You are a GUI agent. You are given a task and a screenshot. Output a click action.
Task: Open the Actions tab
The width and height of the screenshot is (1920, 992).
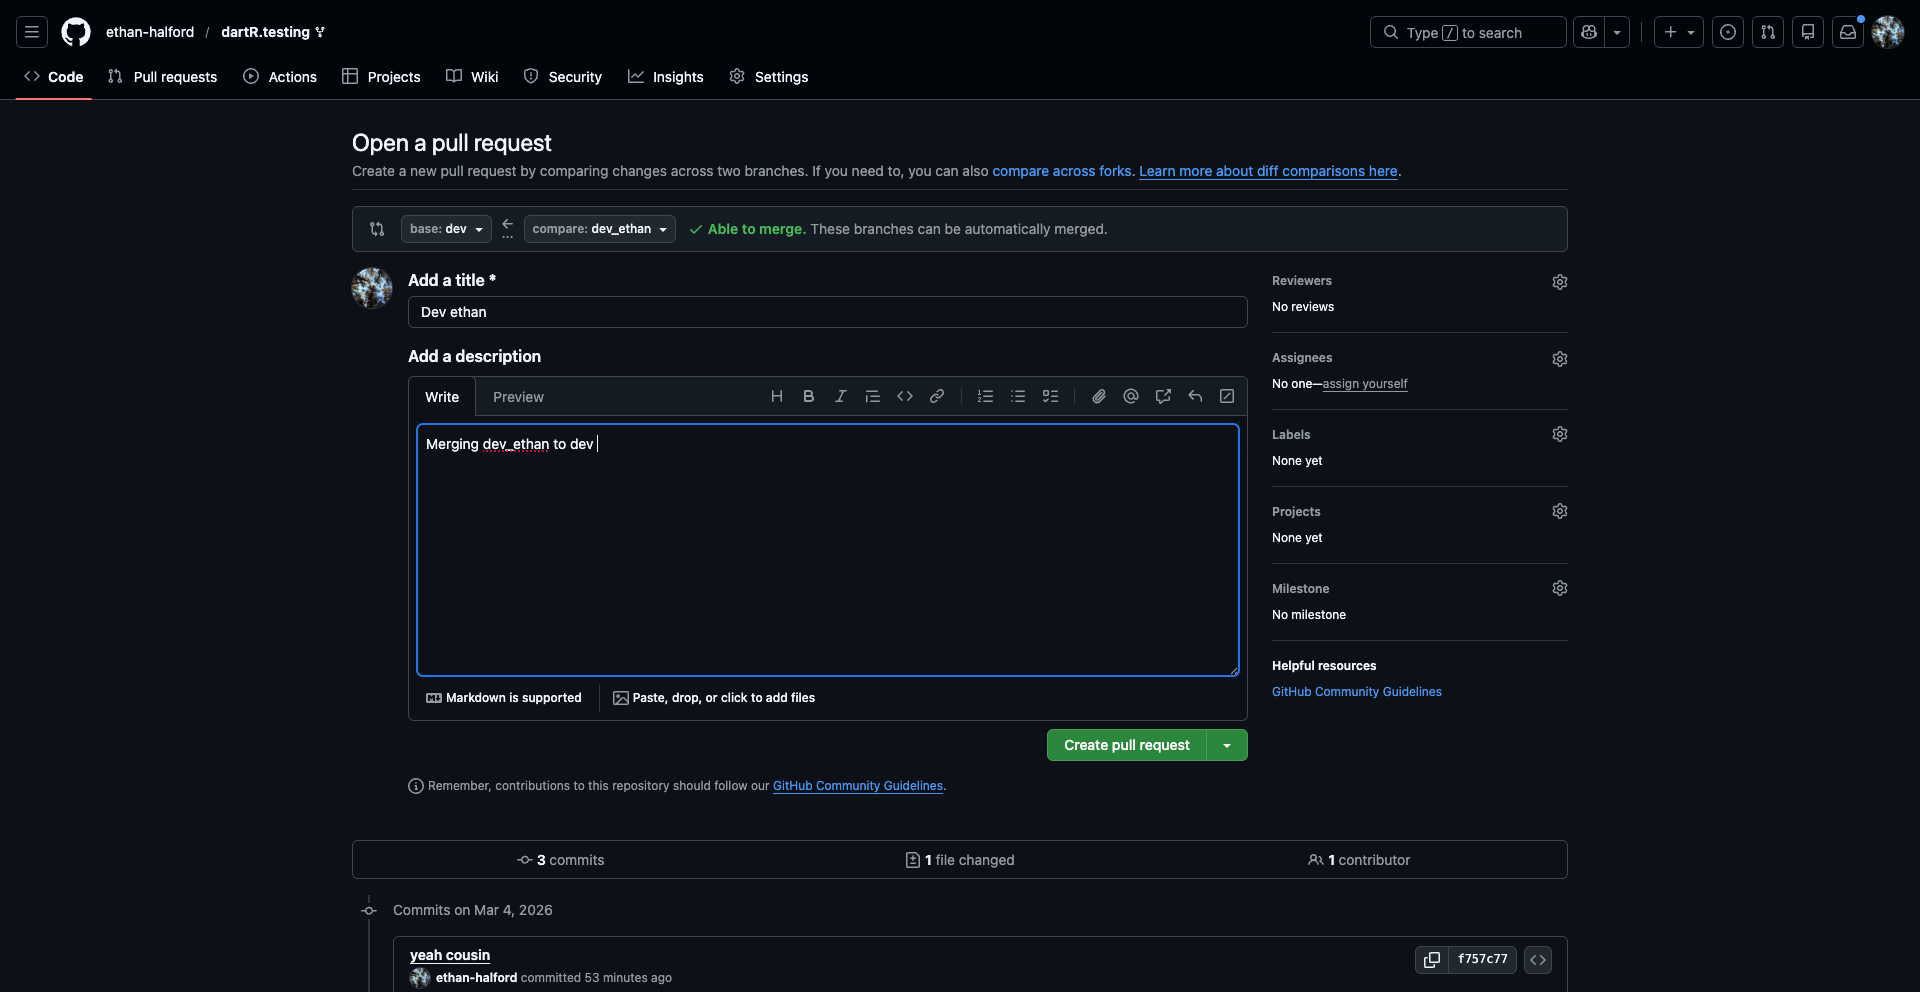[280, 77]
